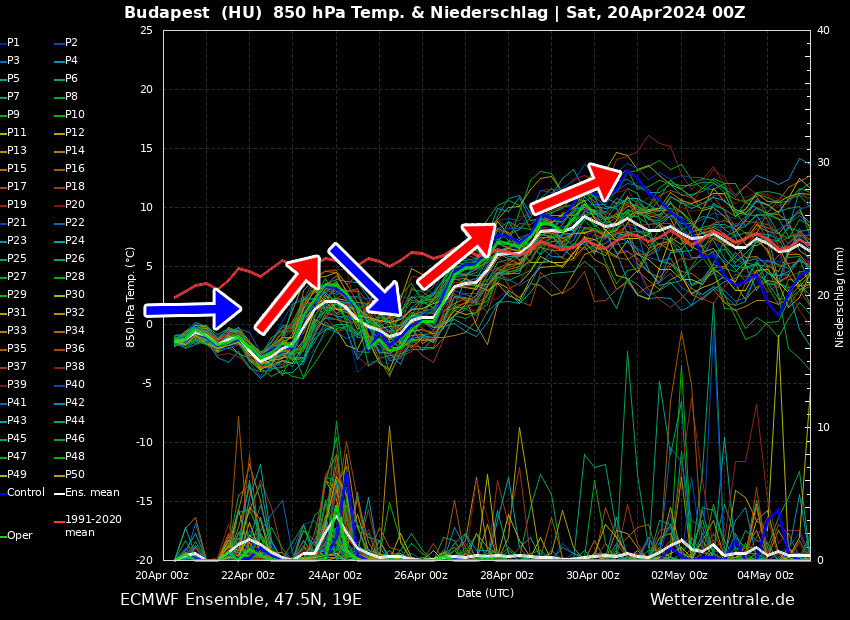Select the P49 legend entry
The width and height of the screenshot is (850, 620).
[14, 474]
